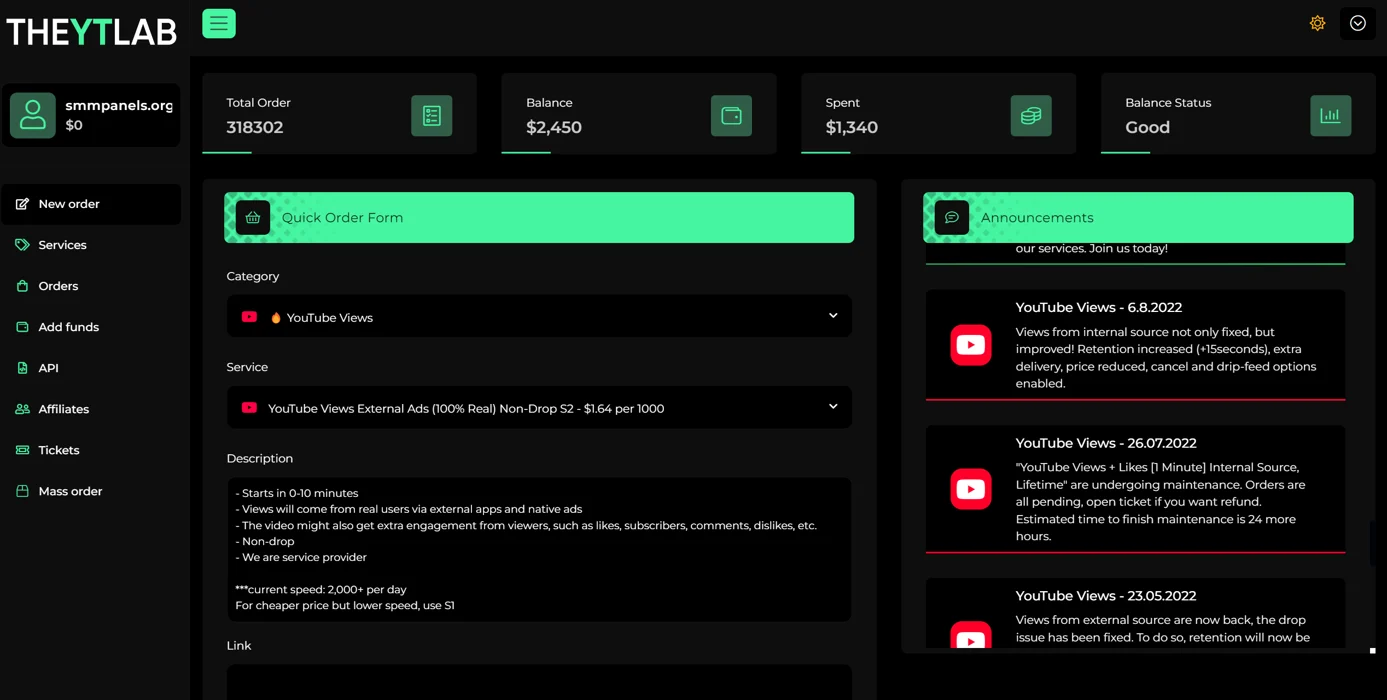Screen dimensions: 1387x700
Task: Click YouTube icon for 6.8.2022 announcement
Action: point(971,345)
